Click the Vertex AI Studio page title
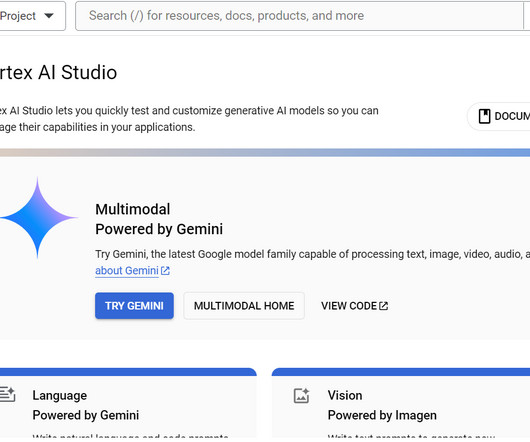 (x=58, y=72)
